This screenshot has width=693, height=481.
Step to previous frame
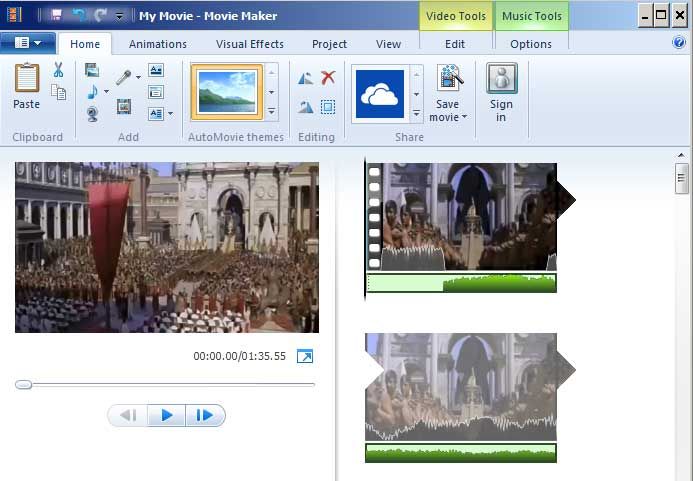tap(128, 415)
